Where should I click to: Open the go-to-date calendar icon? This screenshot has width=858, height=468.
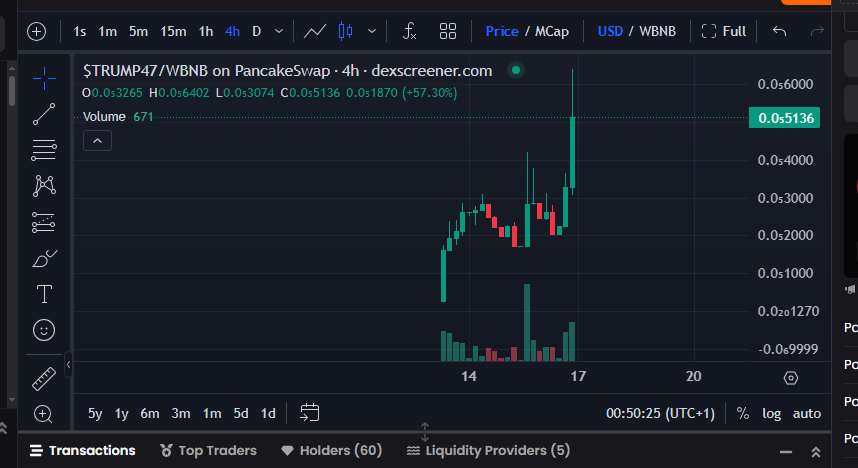click(310, 413)
